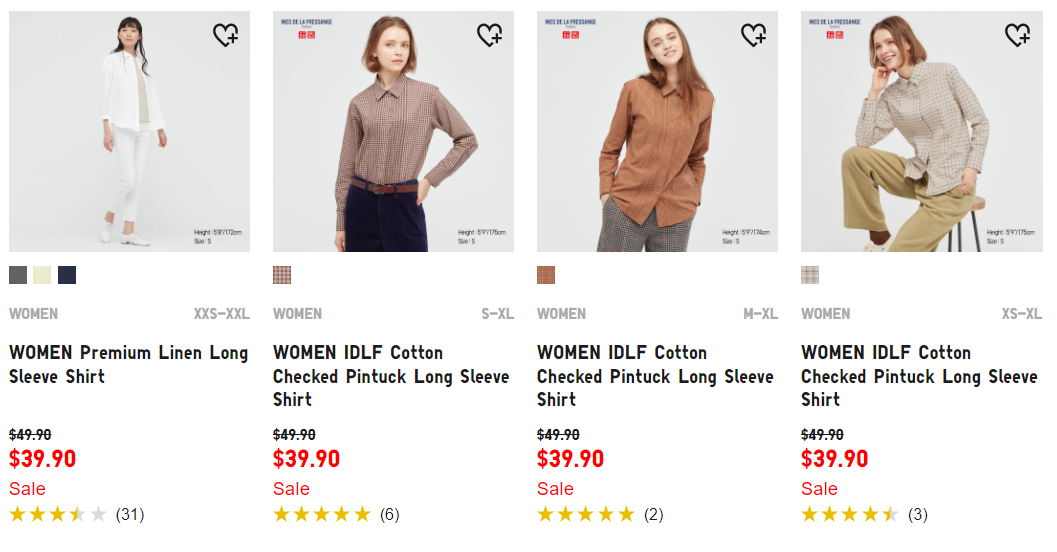Select beige checked pattern swatch

[x=810, y=275]
